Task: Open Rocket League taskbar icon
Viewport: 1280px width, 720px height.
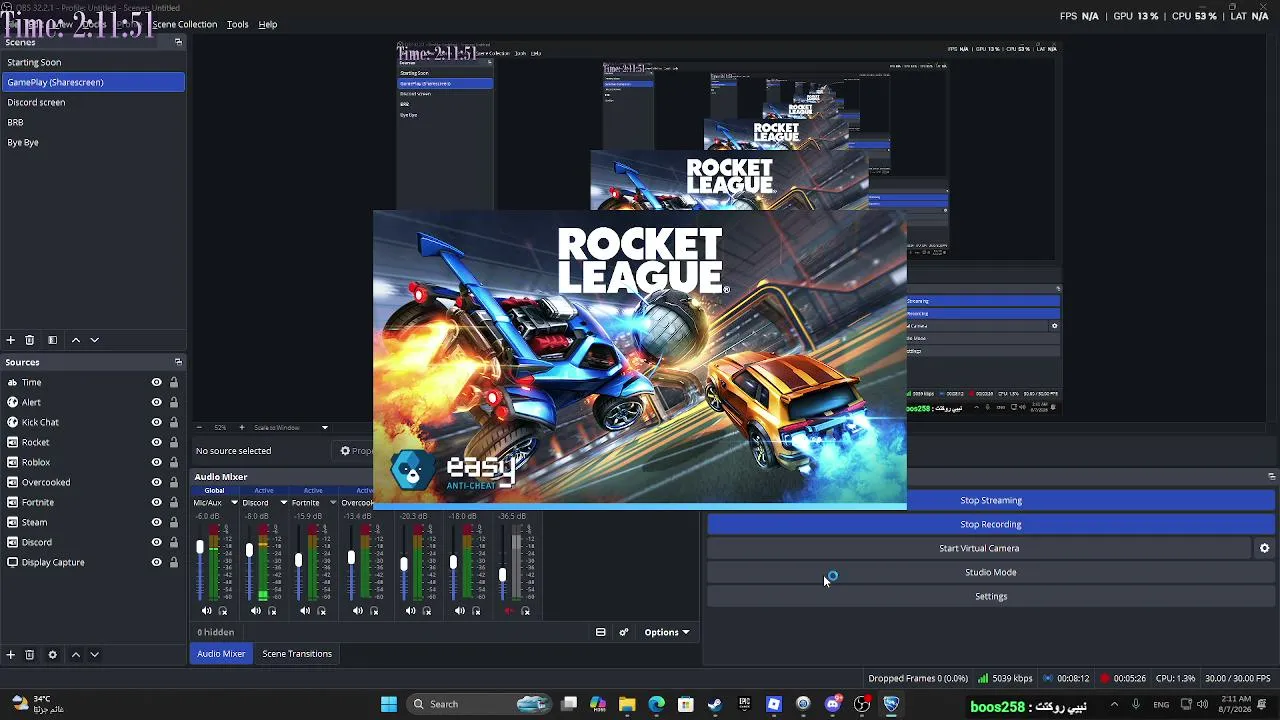Action: [x=891, y=704]
